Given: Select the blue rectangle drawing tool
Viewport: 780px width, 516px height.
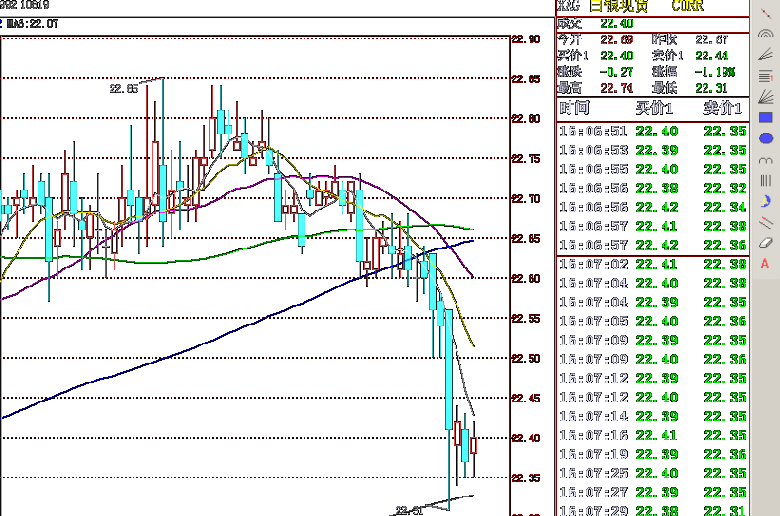Looking at the screenshot, I should coord(766,117).
